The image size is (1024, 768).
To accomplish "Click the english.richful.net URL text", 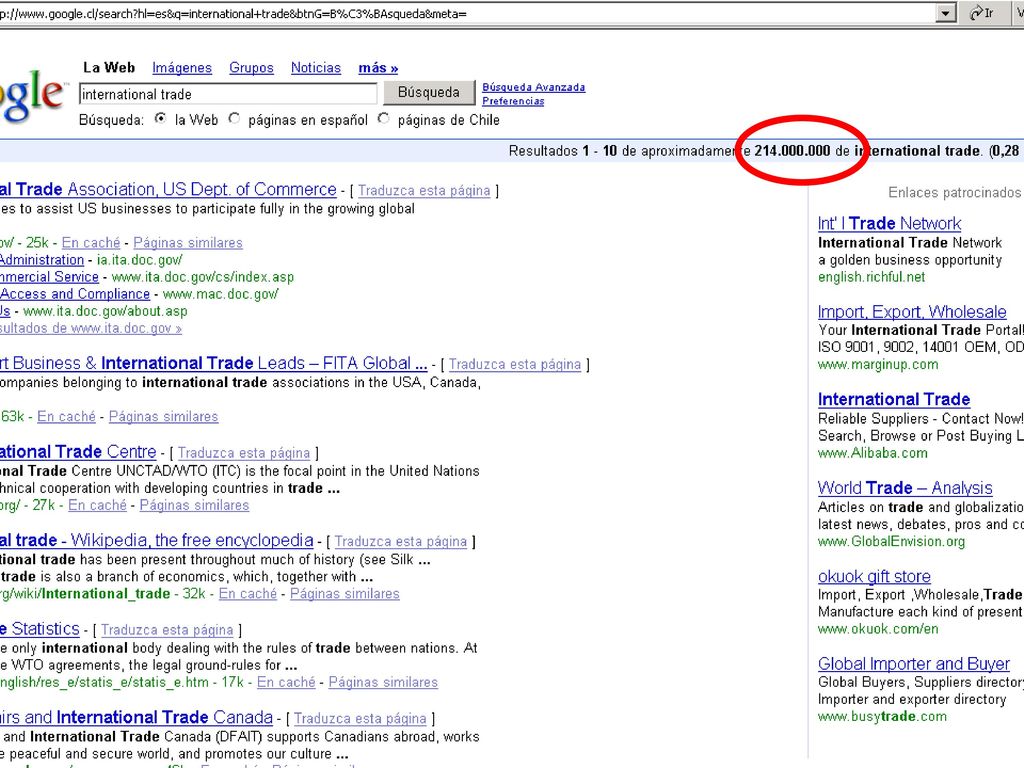I will coord(871,277).
